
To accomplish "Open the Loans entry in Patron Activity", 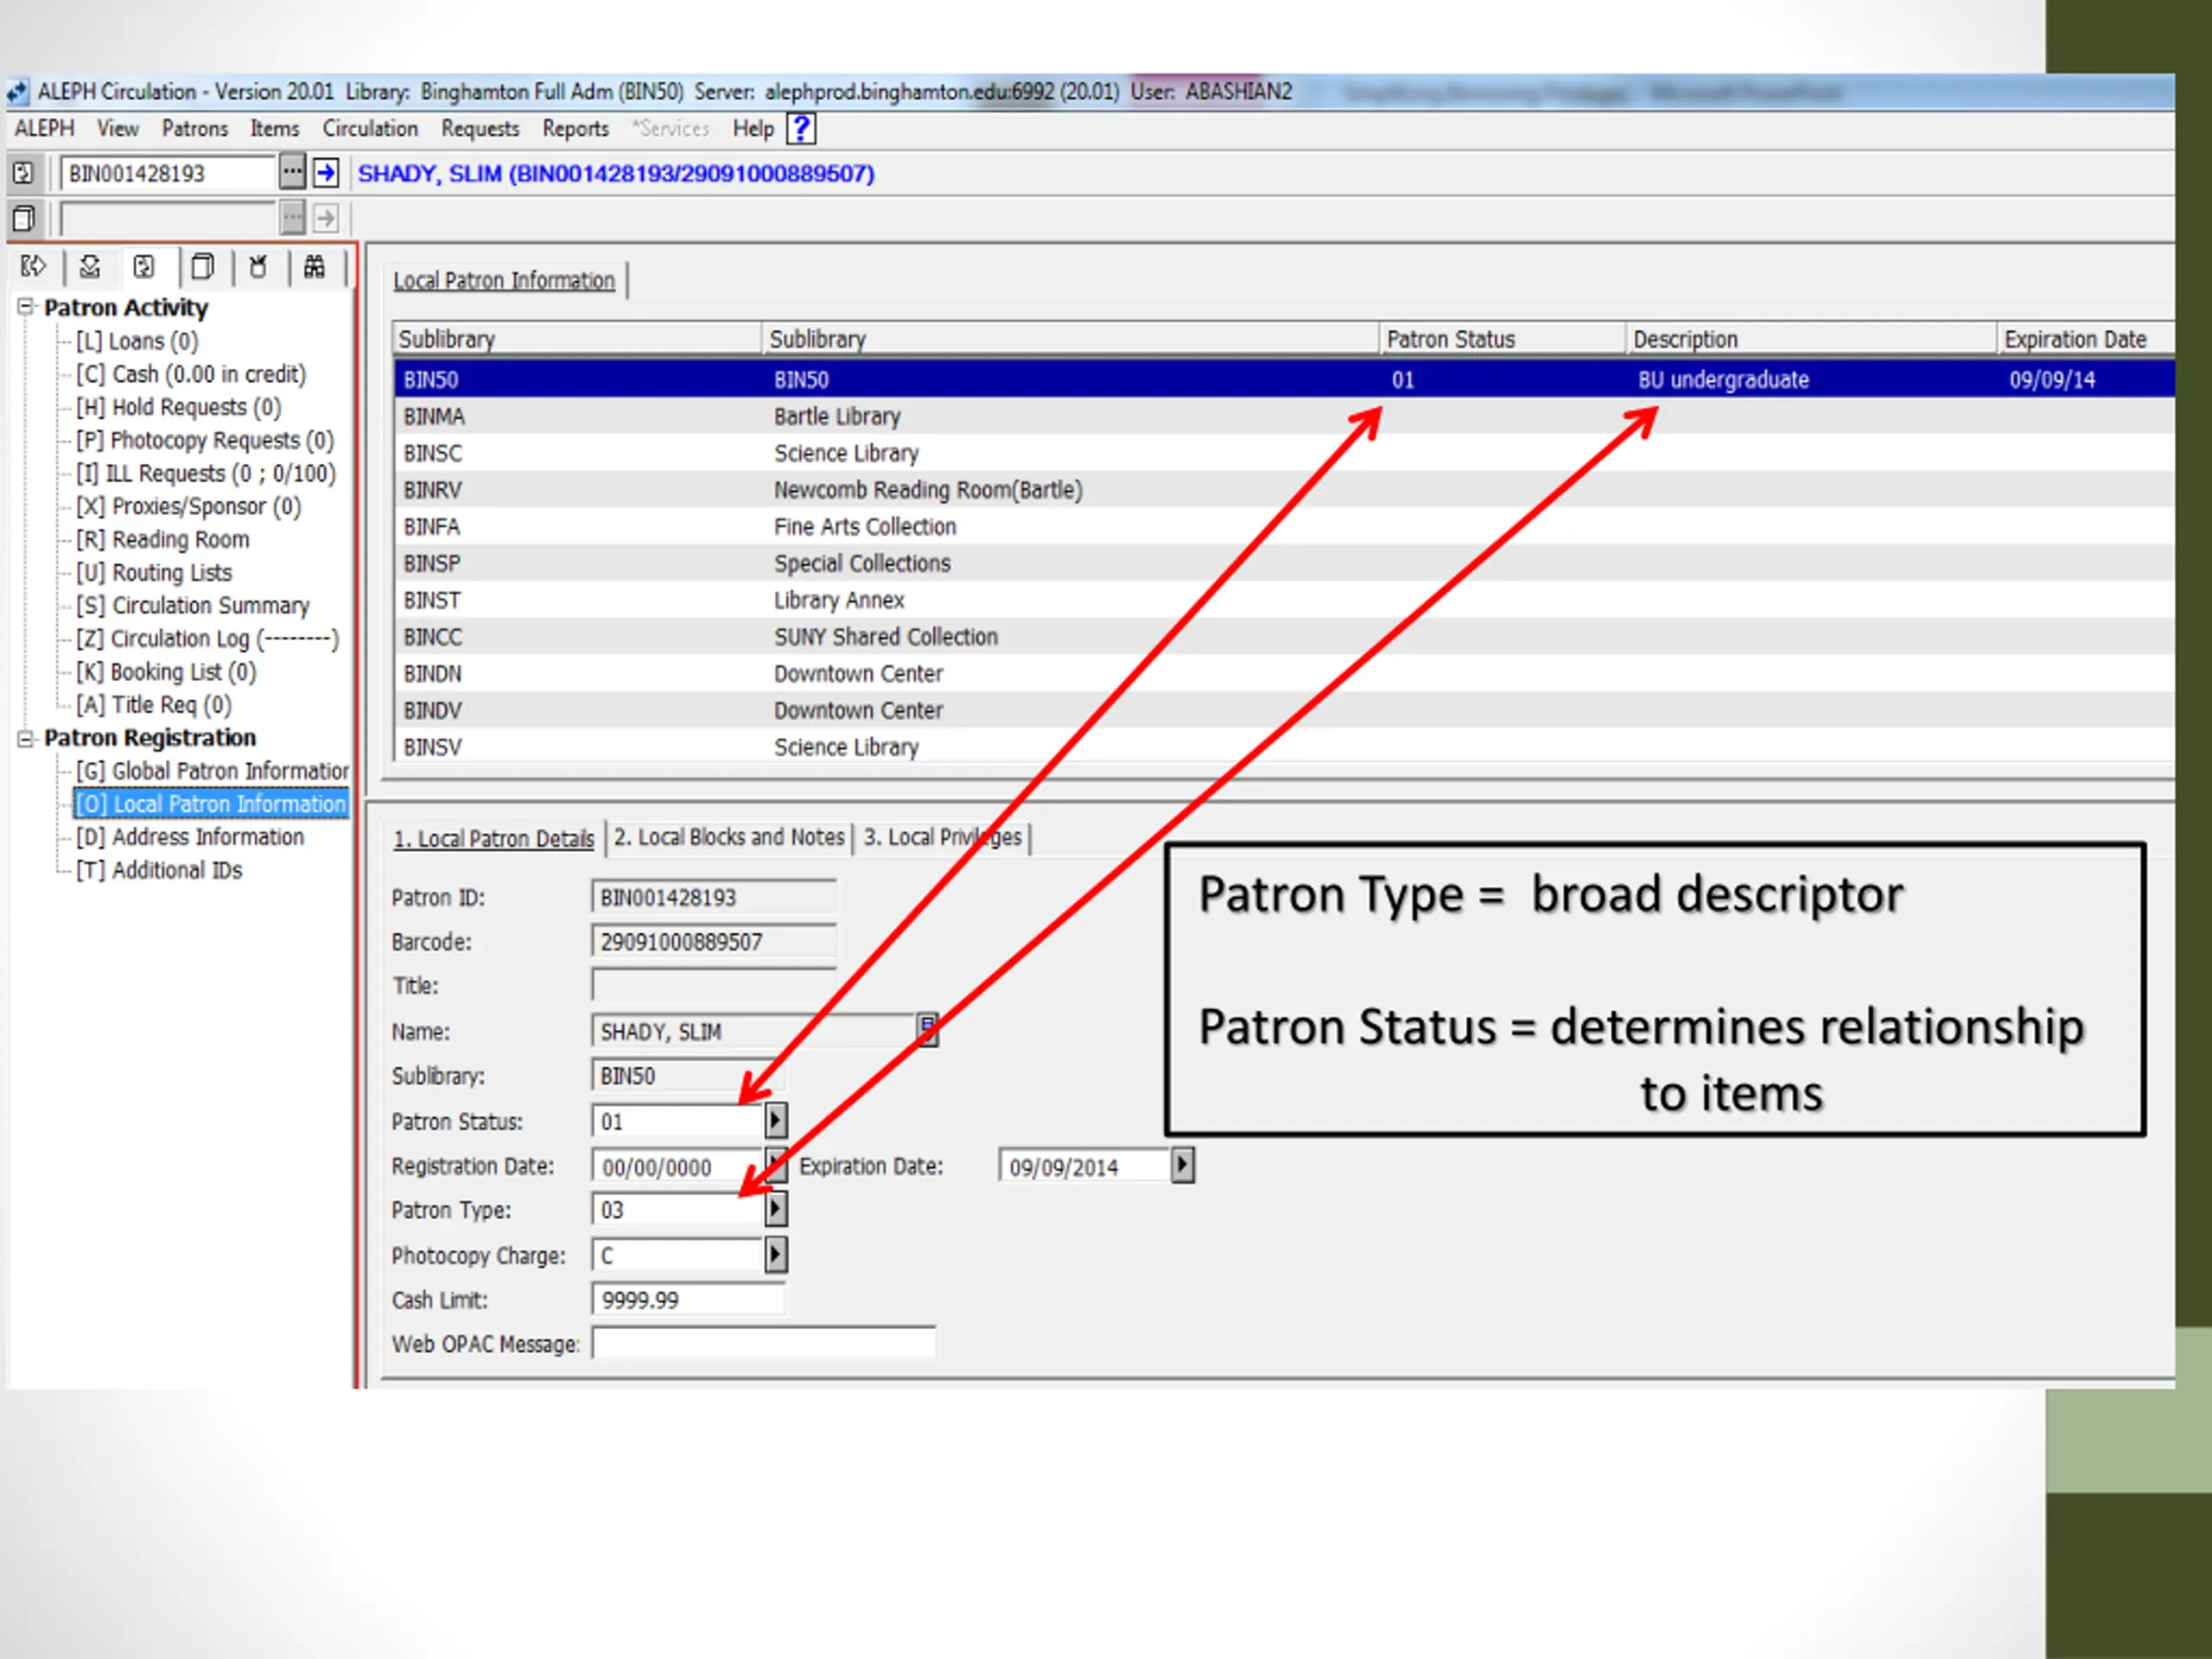I will coord(137,341).
